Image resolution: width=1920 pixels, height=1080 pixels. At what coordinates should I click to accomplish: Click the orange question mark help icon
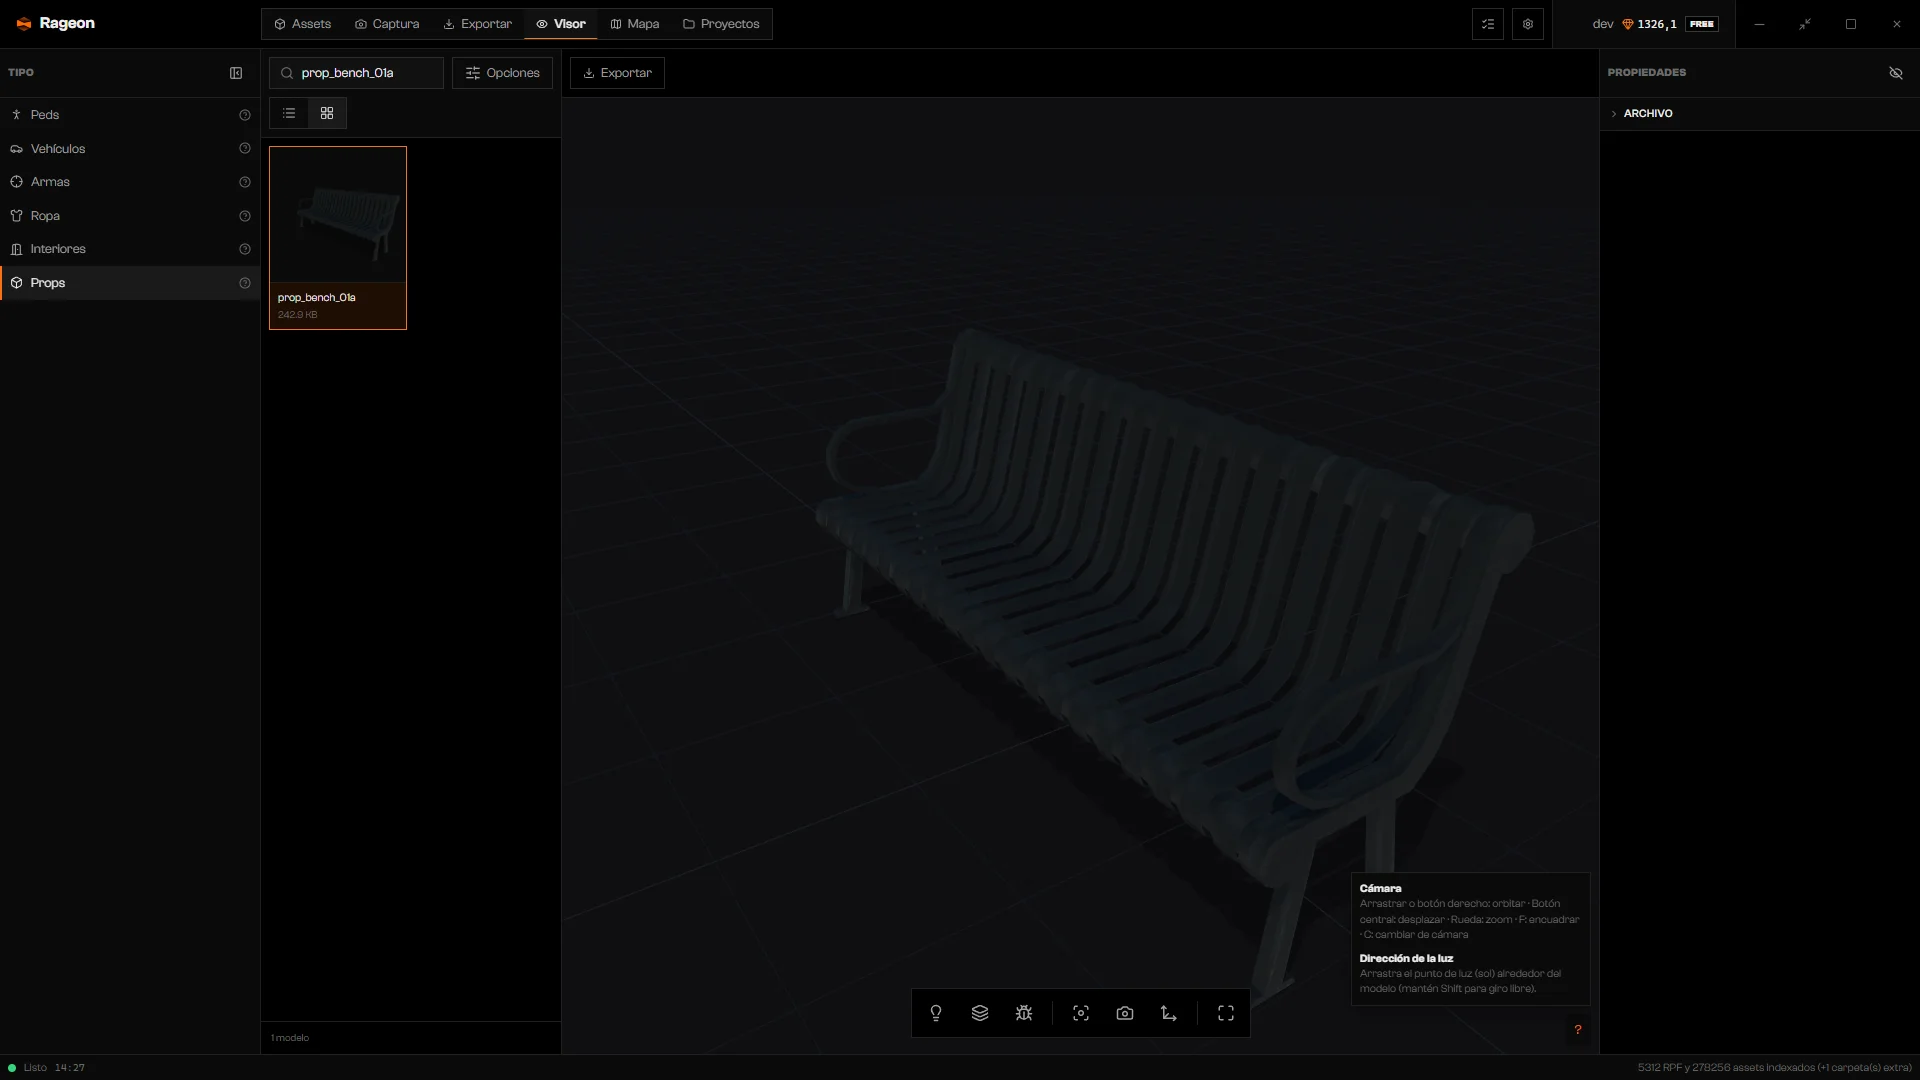pyautogui.click(x=1578, y=1030)
